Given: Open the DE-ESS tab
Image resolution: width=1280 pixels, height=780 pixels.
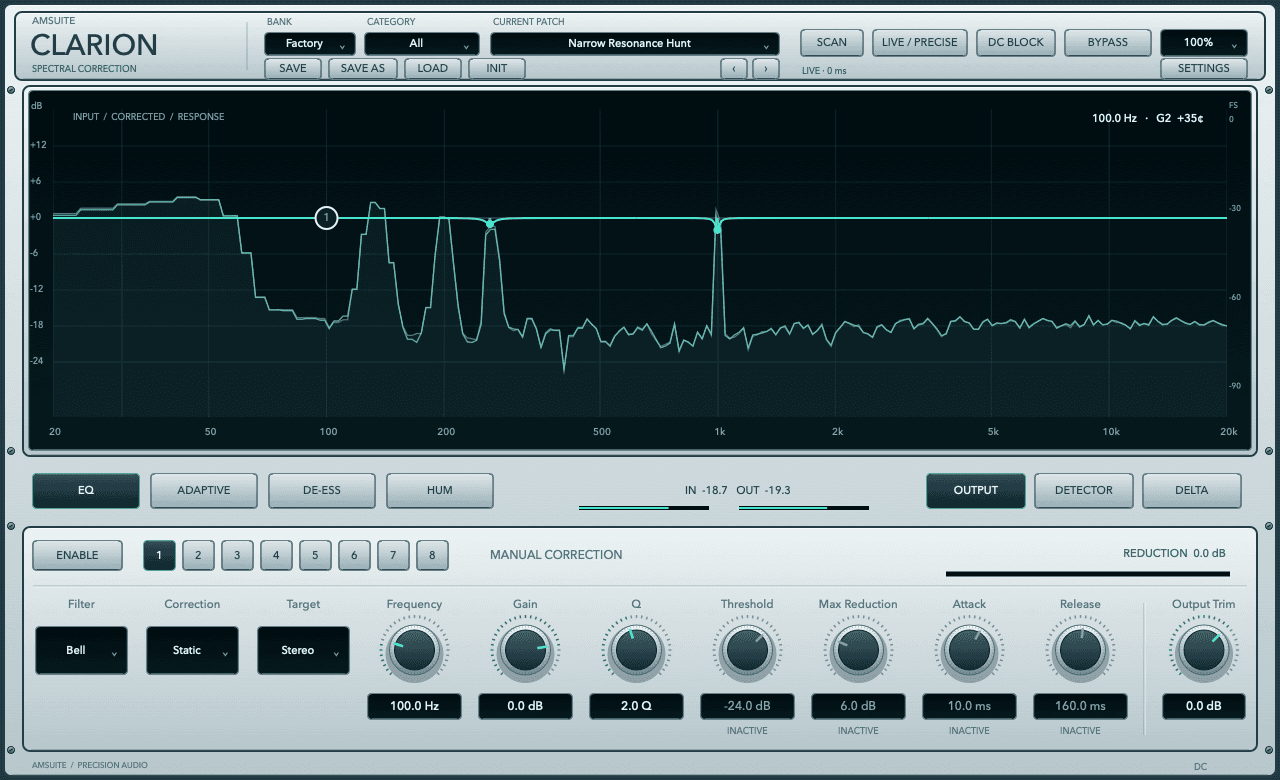Looking at the screenshot, I should (322, 490).
